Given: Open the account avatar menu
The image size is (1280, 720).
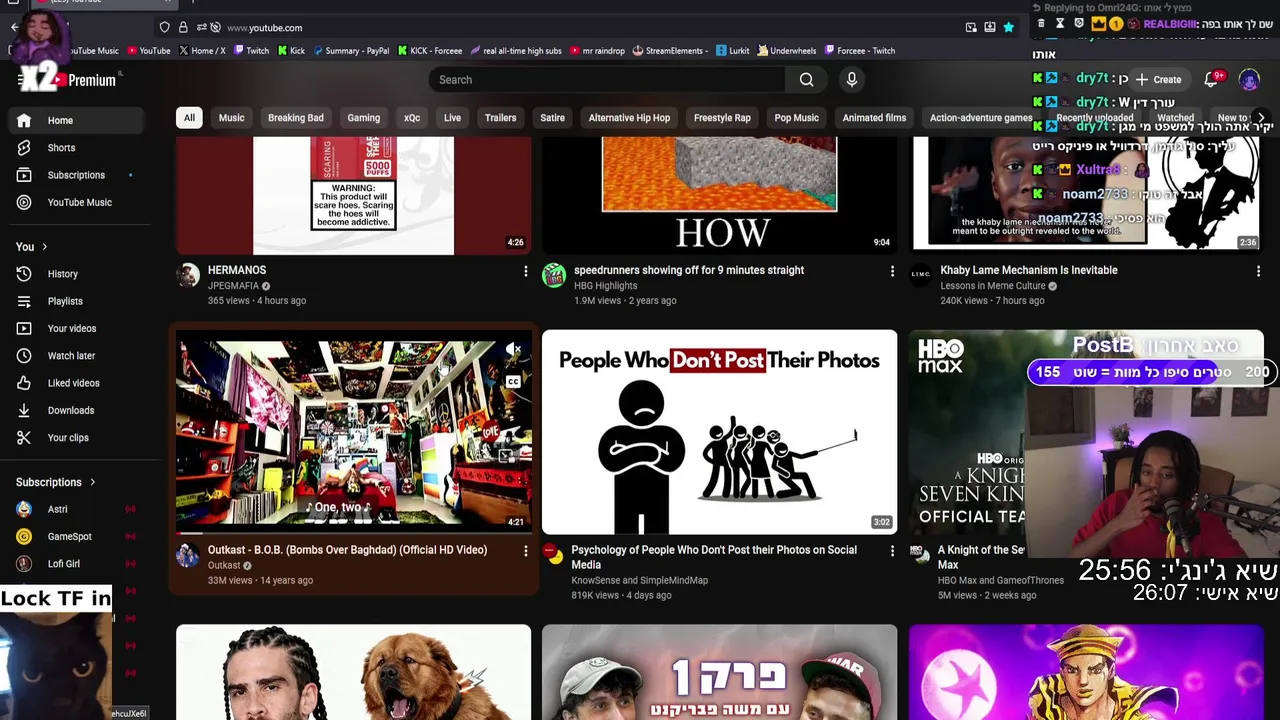Looking at the screenshot, I should (1249, 79).
